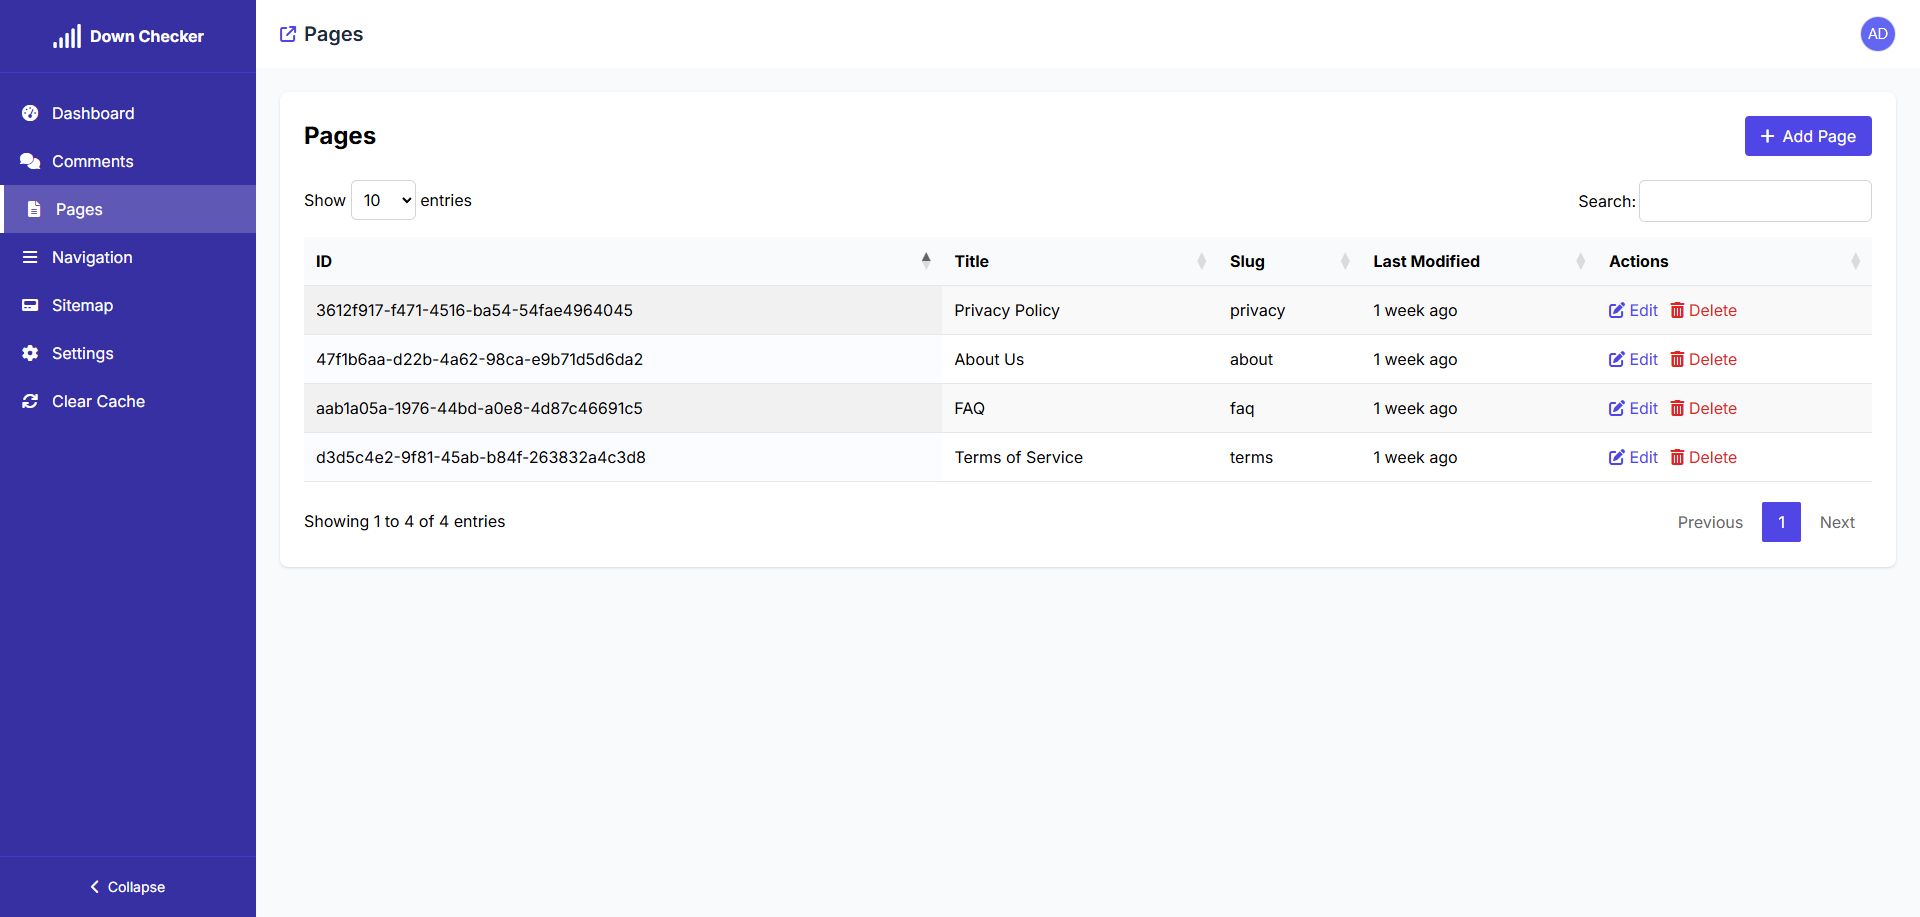1920x917 pixels.
Task: Delete the FAQ page
Action: click(1703, 408)
